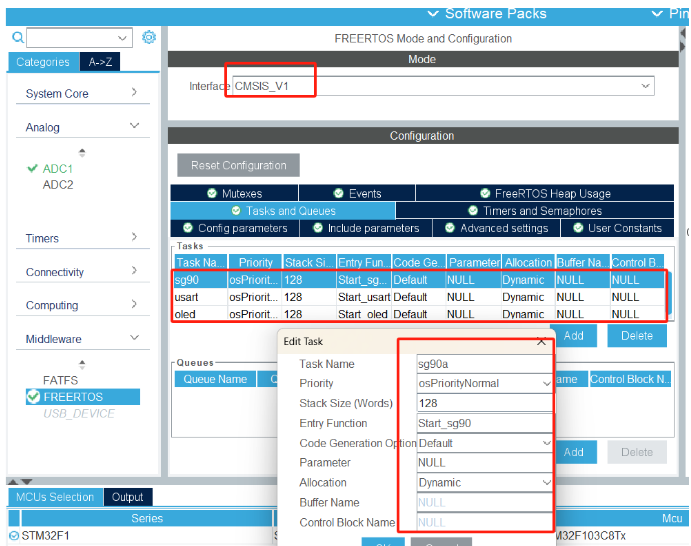Screen dimensions: 691x546
Task: Expand the System Core category
Action: point(134,92)
